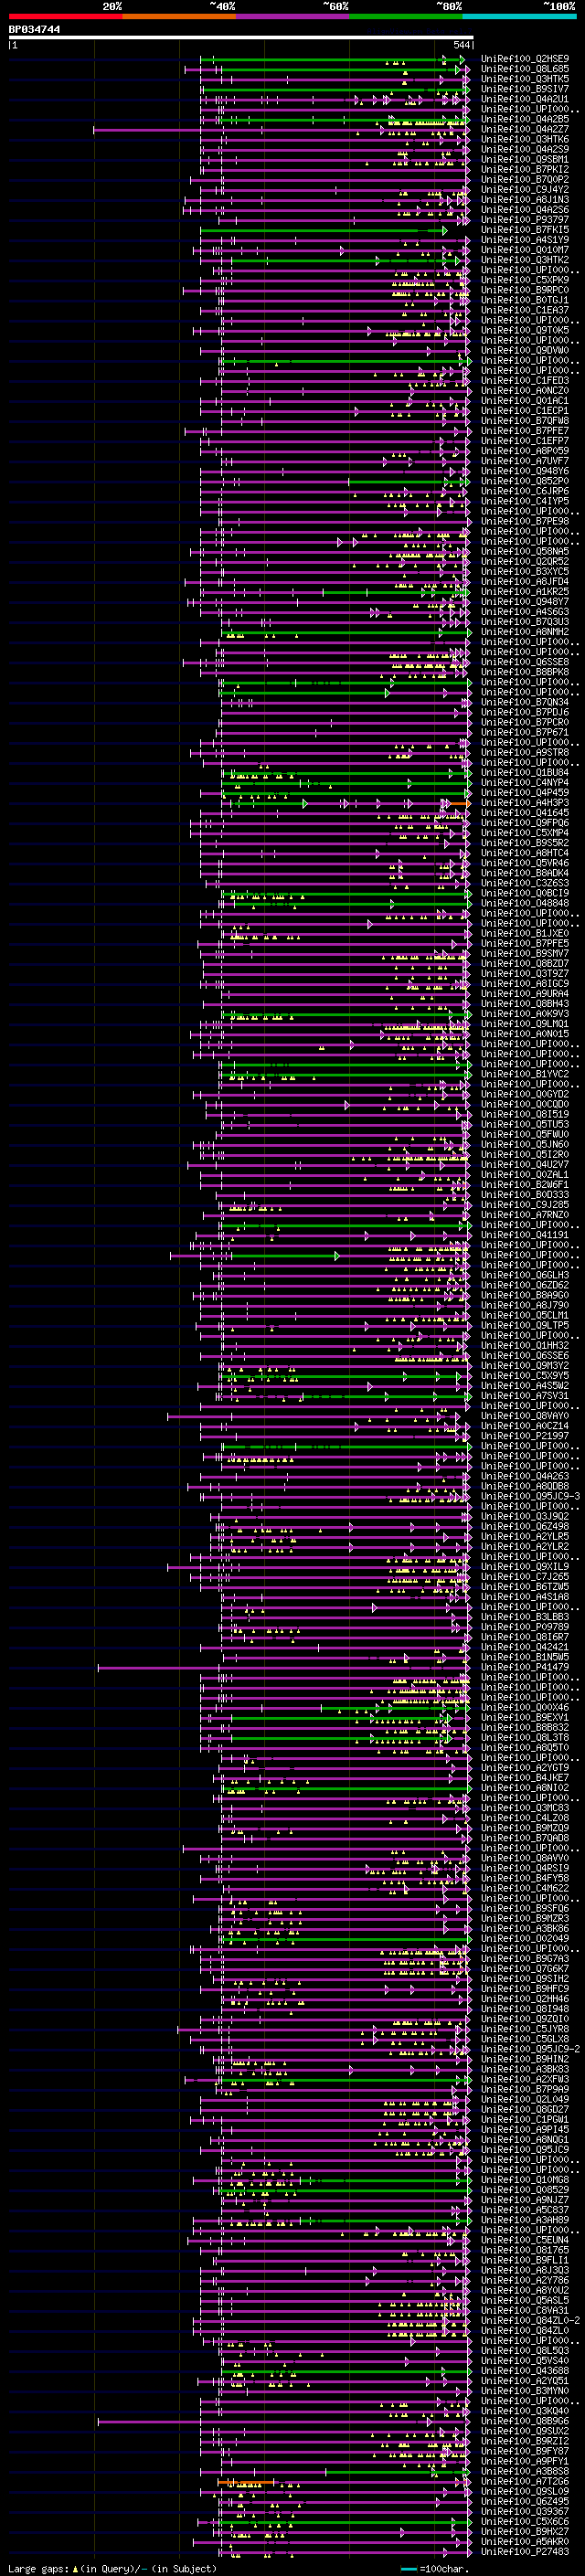Click the orange ~40% identity legend bar

click(x=179, y=16)
